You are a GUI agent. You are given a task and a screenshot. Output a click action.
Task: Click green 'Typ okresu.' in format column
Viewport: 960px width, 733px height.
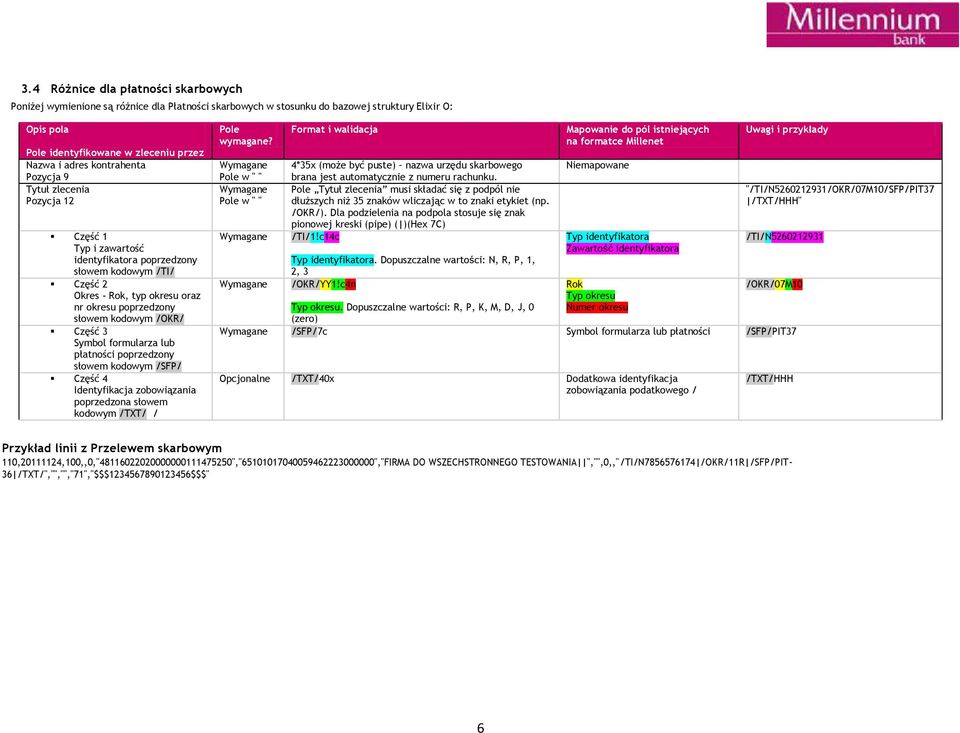(317, 307)
